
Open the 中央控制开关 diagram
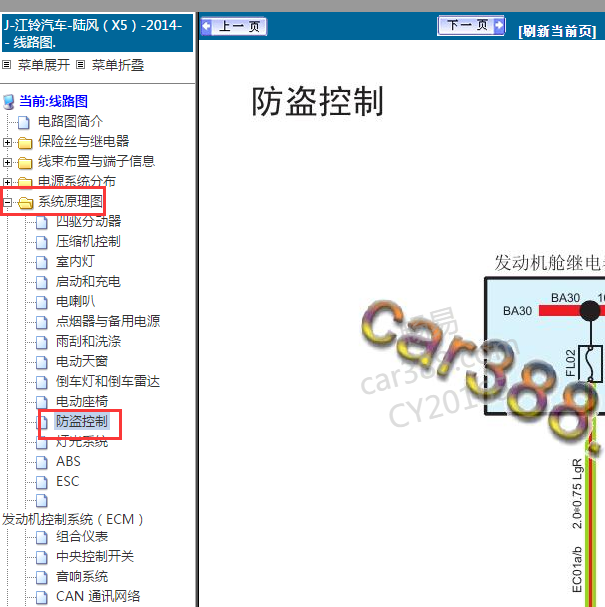pos(95,556)
